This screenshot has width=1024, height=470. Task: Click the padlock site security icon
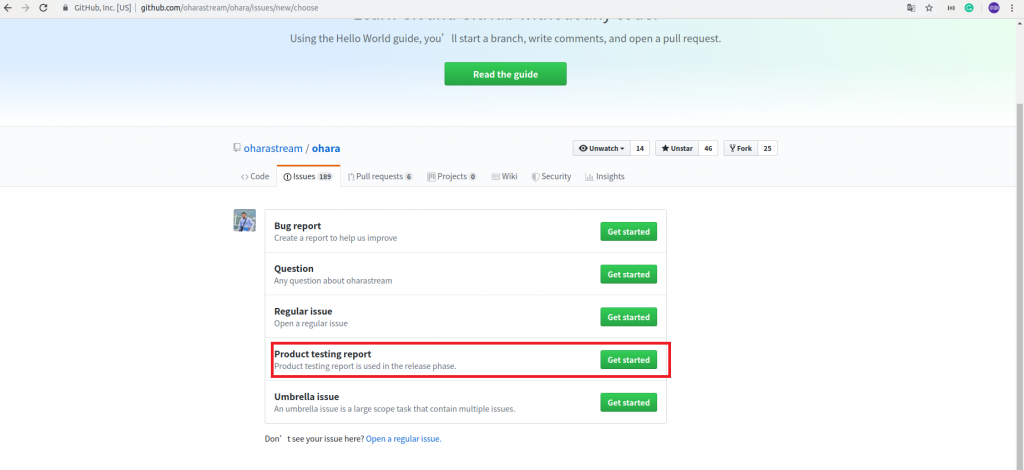pos(65,8)
